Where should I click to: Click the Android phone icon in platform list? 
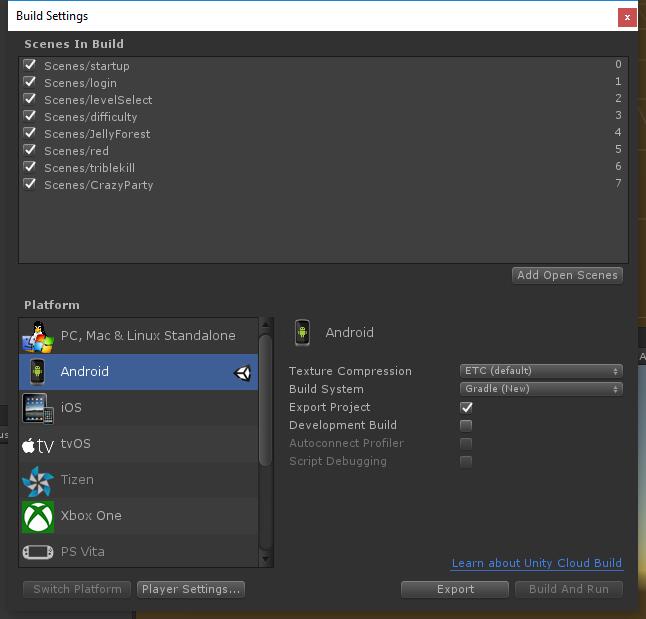click(37, 372)
